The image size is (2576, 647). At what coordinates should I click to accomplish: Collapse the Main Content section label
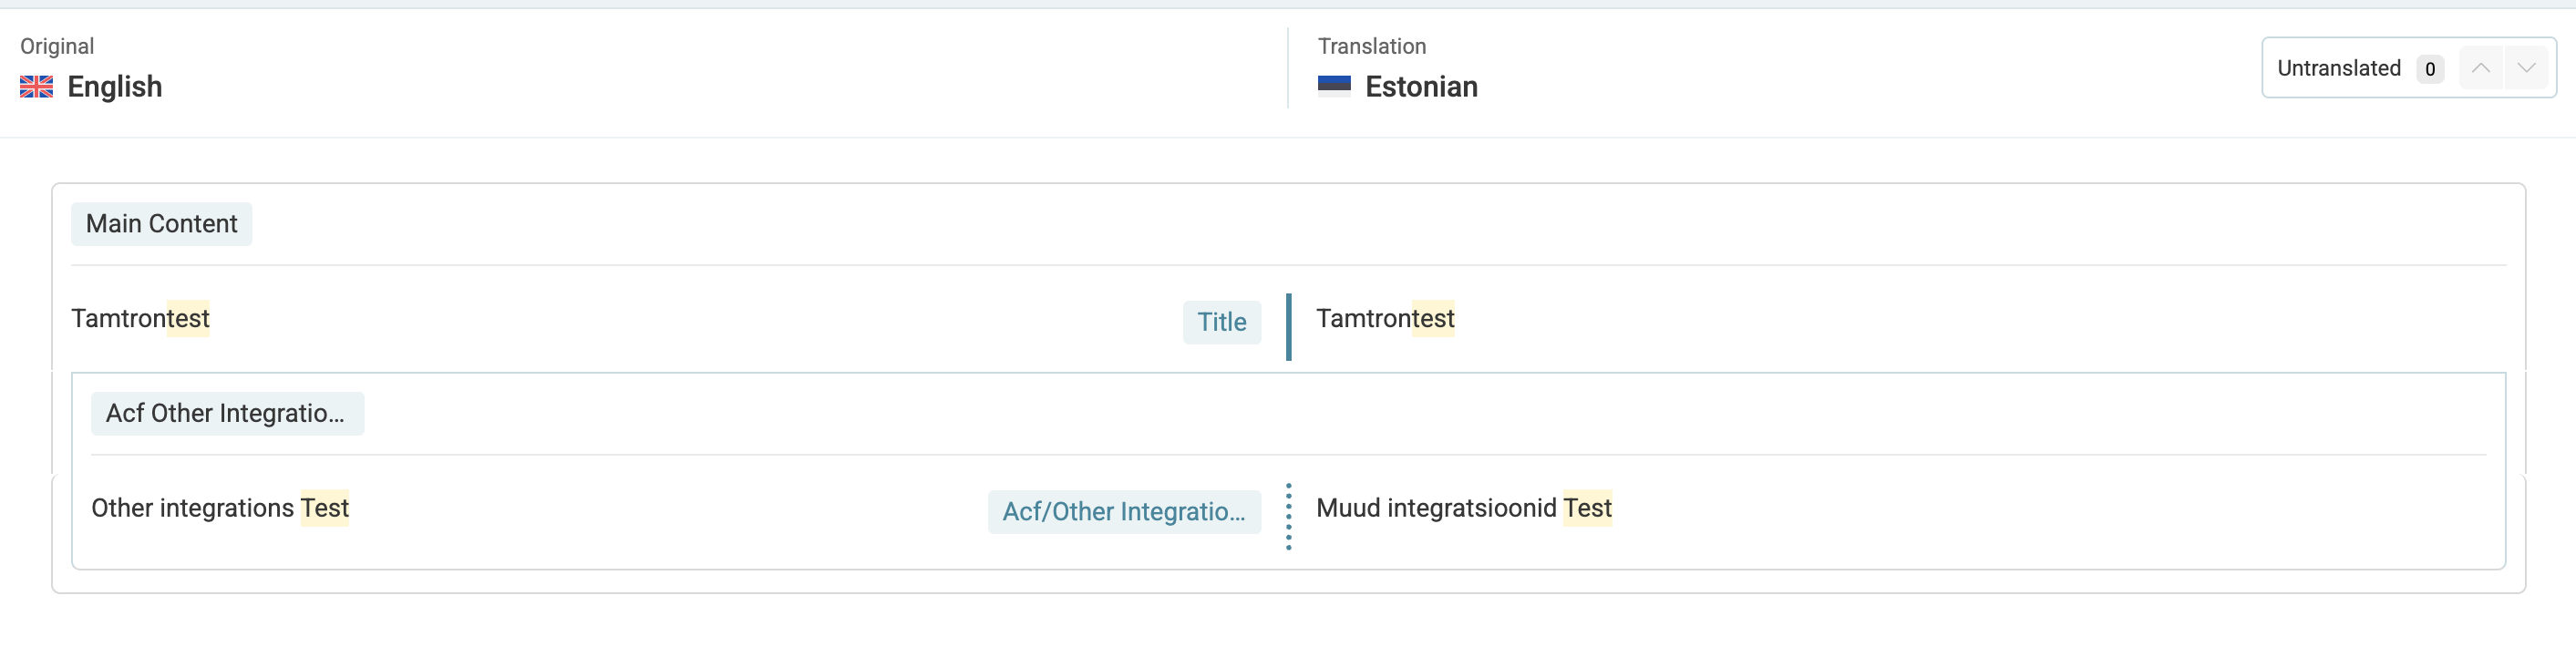pyautogui.click(x=162, y=224)
